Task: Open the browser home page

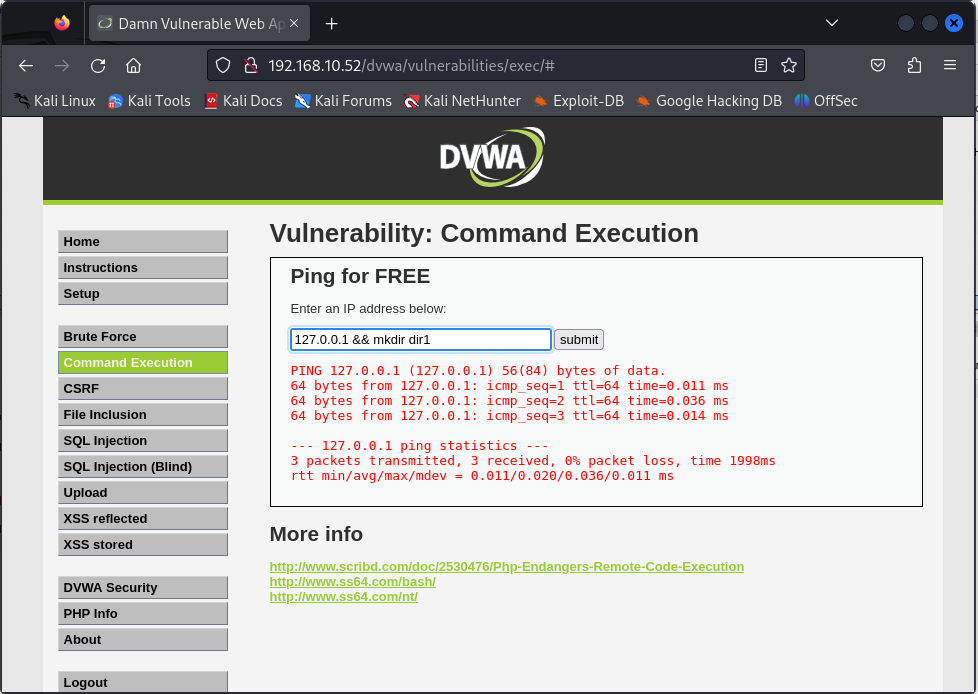Action: tap(133, 65)
